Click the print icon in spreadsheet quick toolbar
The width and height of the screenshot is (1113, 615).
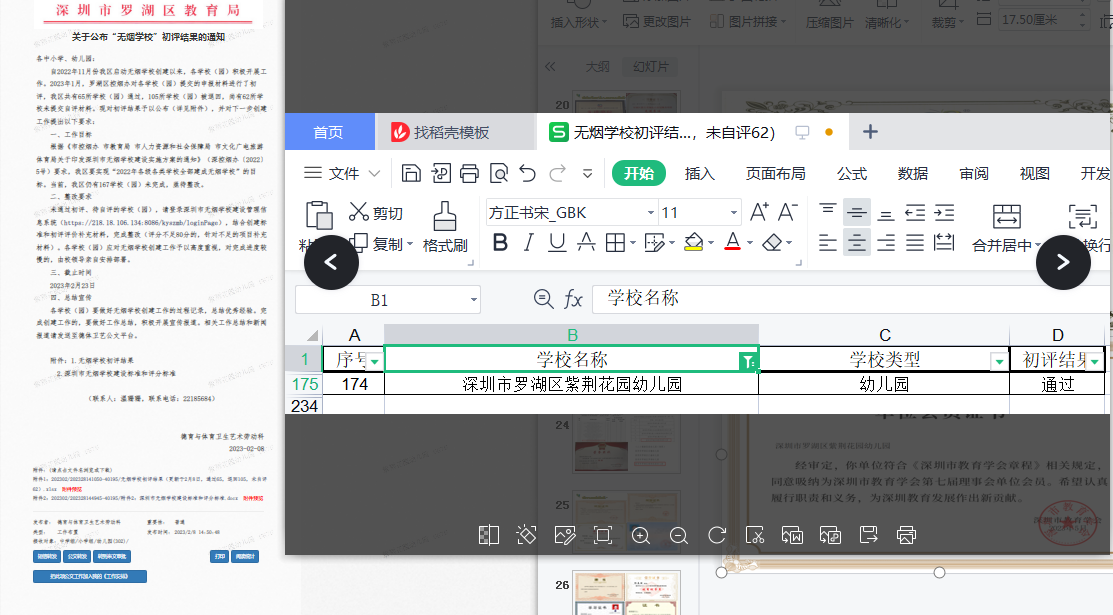tap(469, 173)
